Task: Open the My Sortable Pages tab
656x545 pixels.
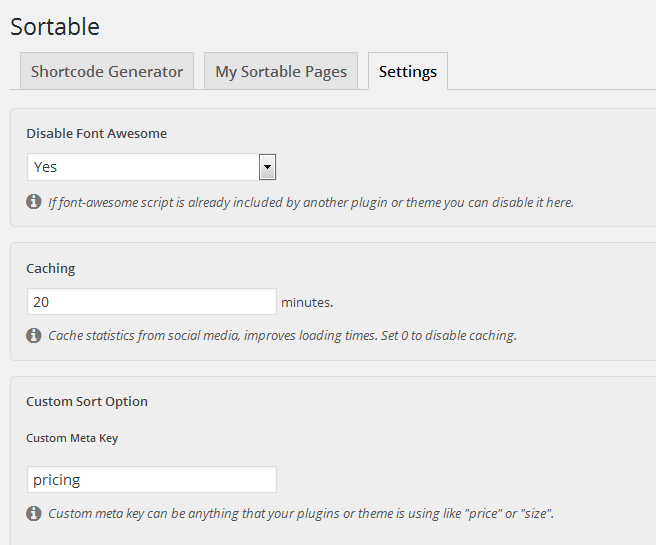Action: coord(281,72)
